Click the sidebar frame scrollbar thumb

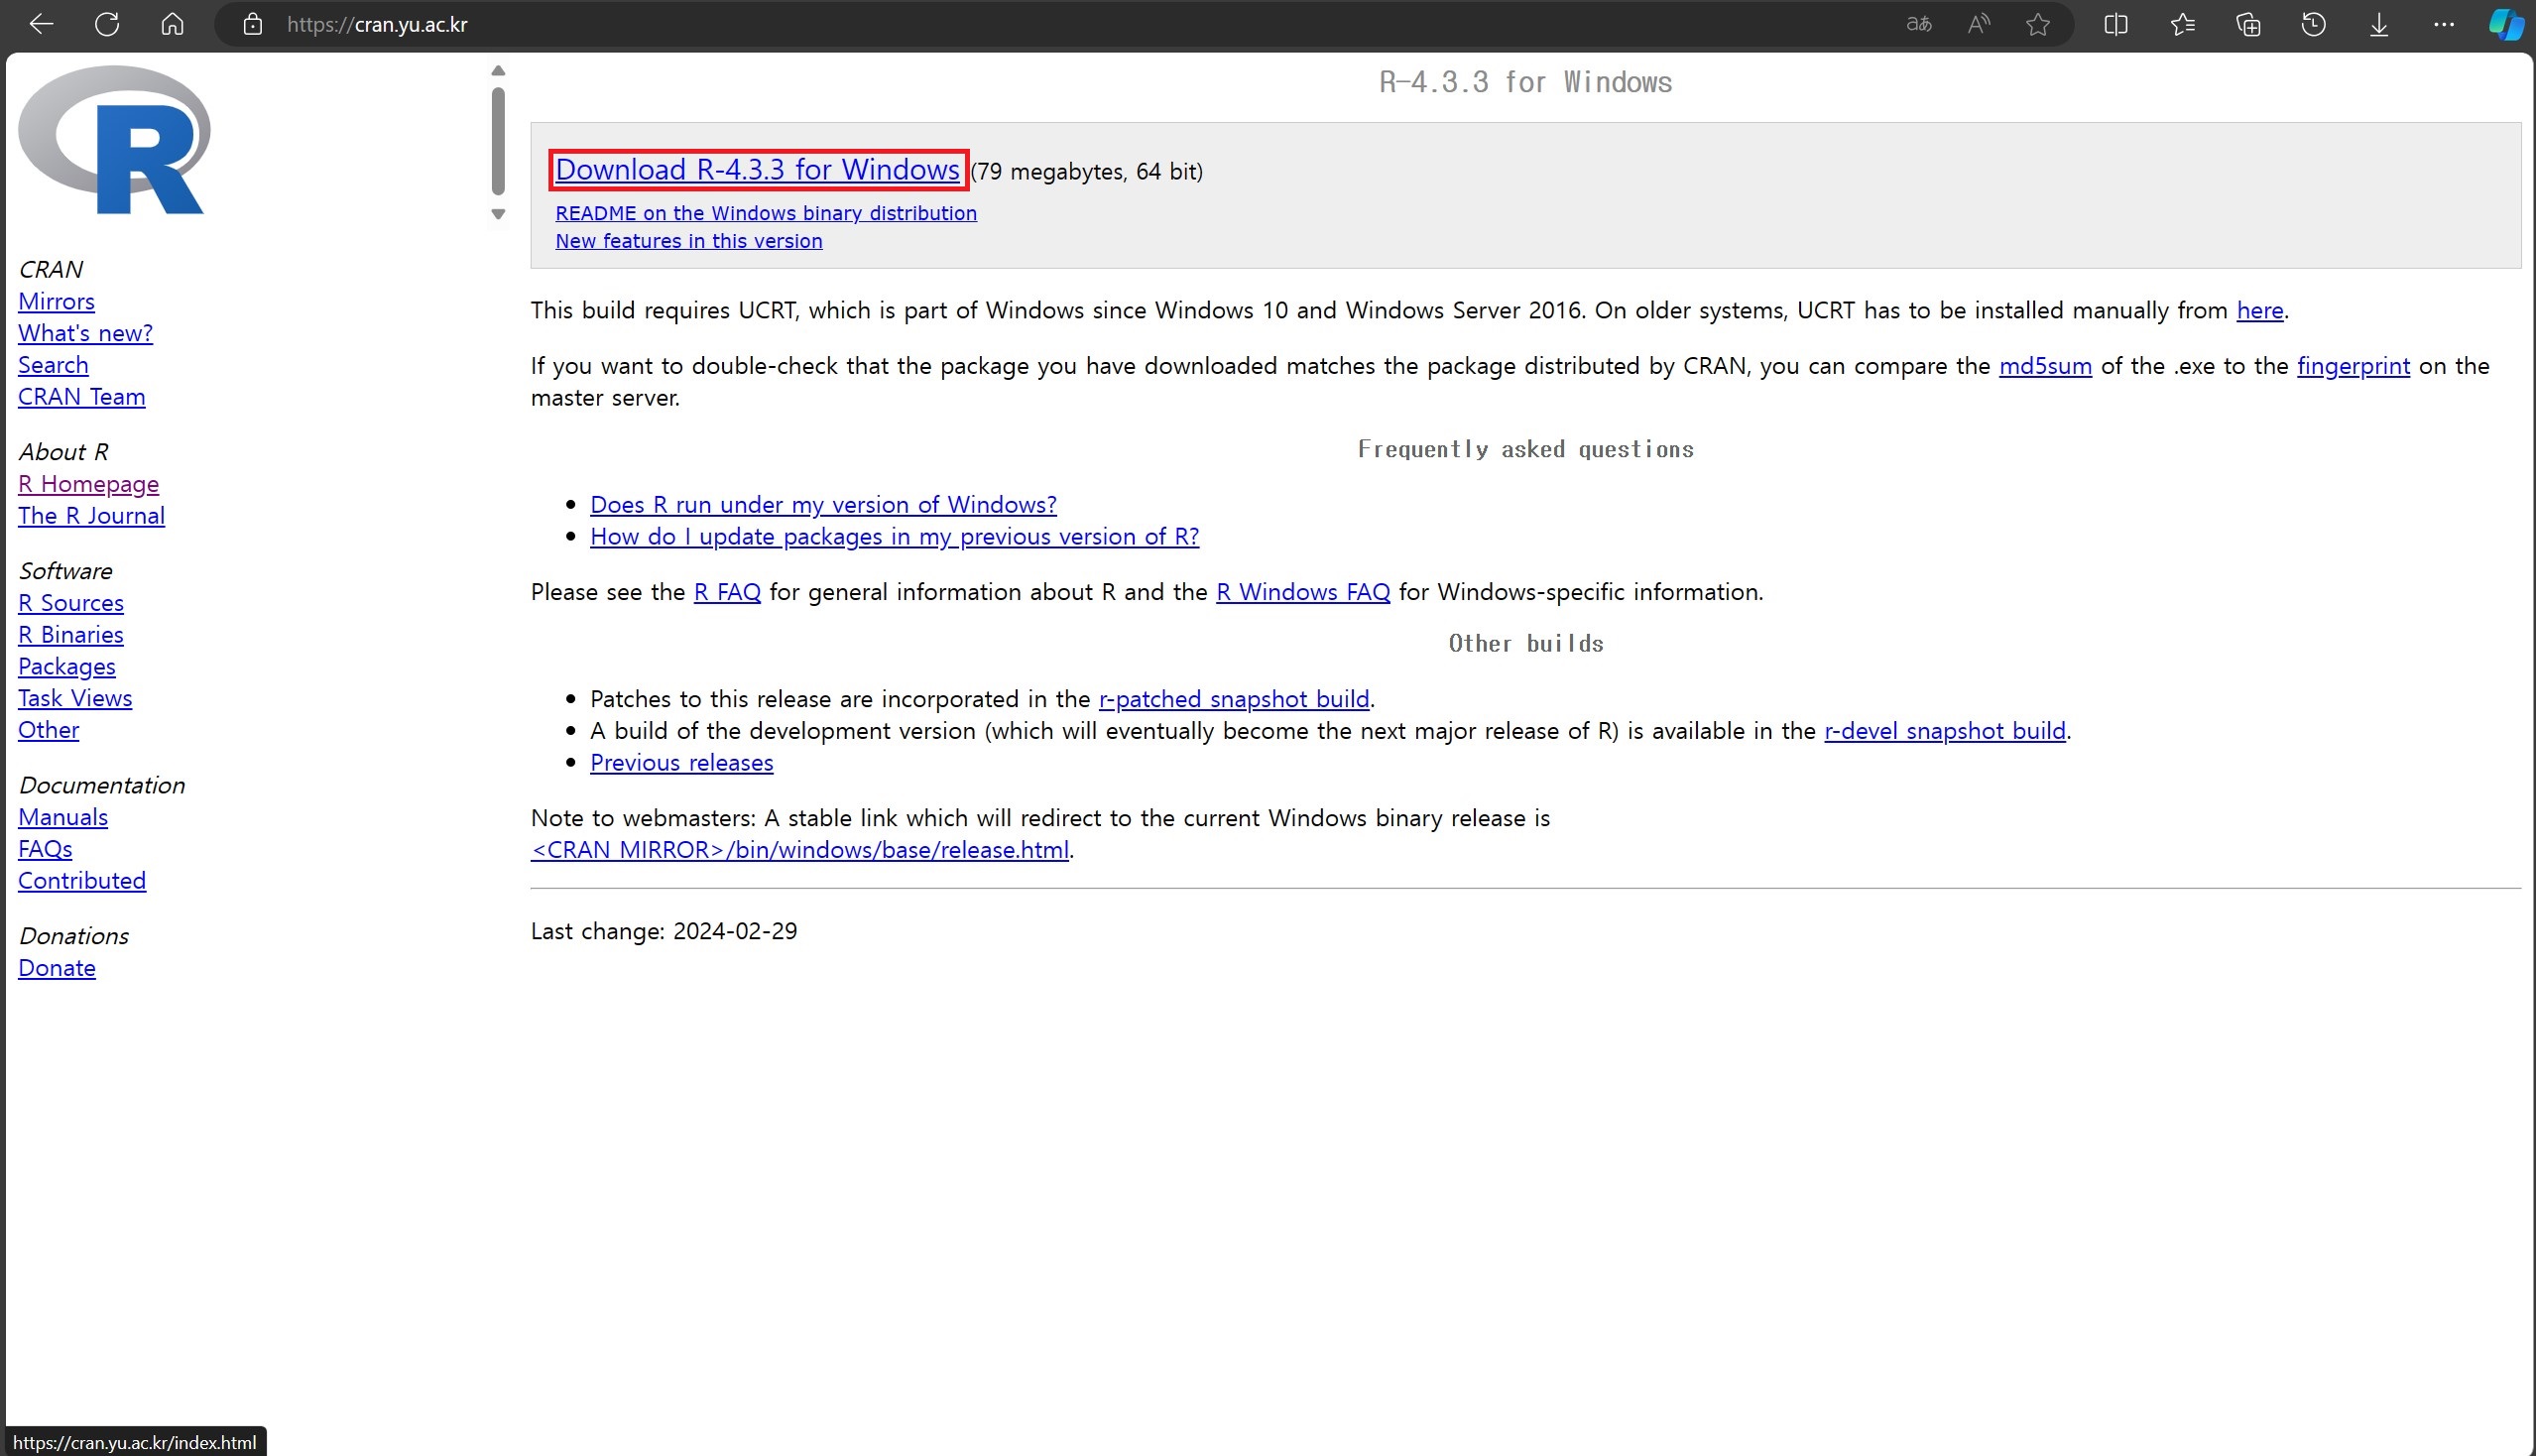[x=498, y=140]
